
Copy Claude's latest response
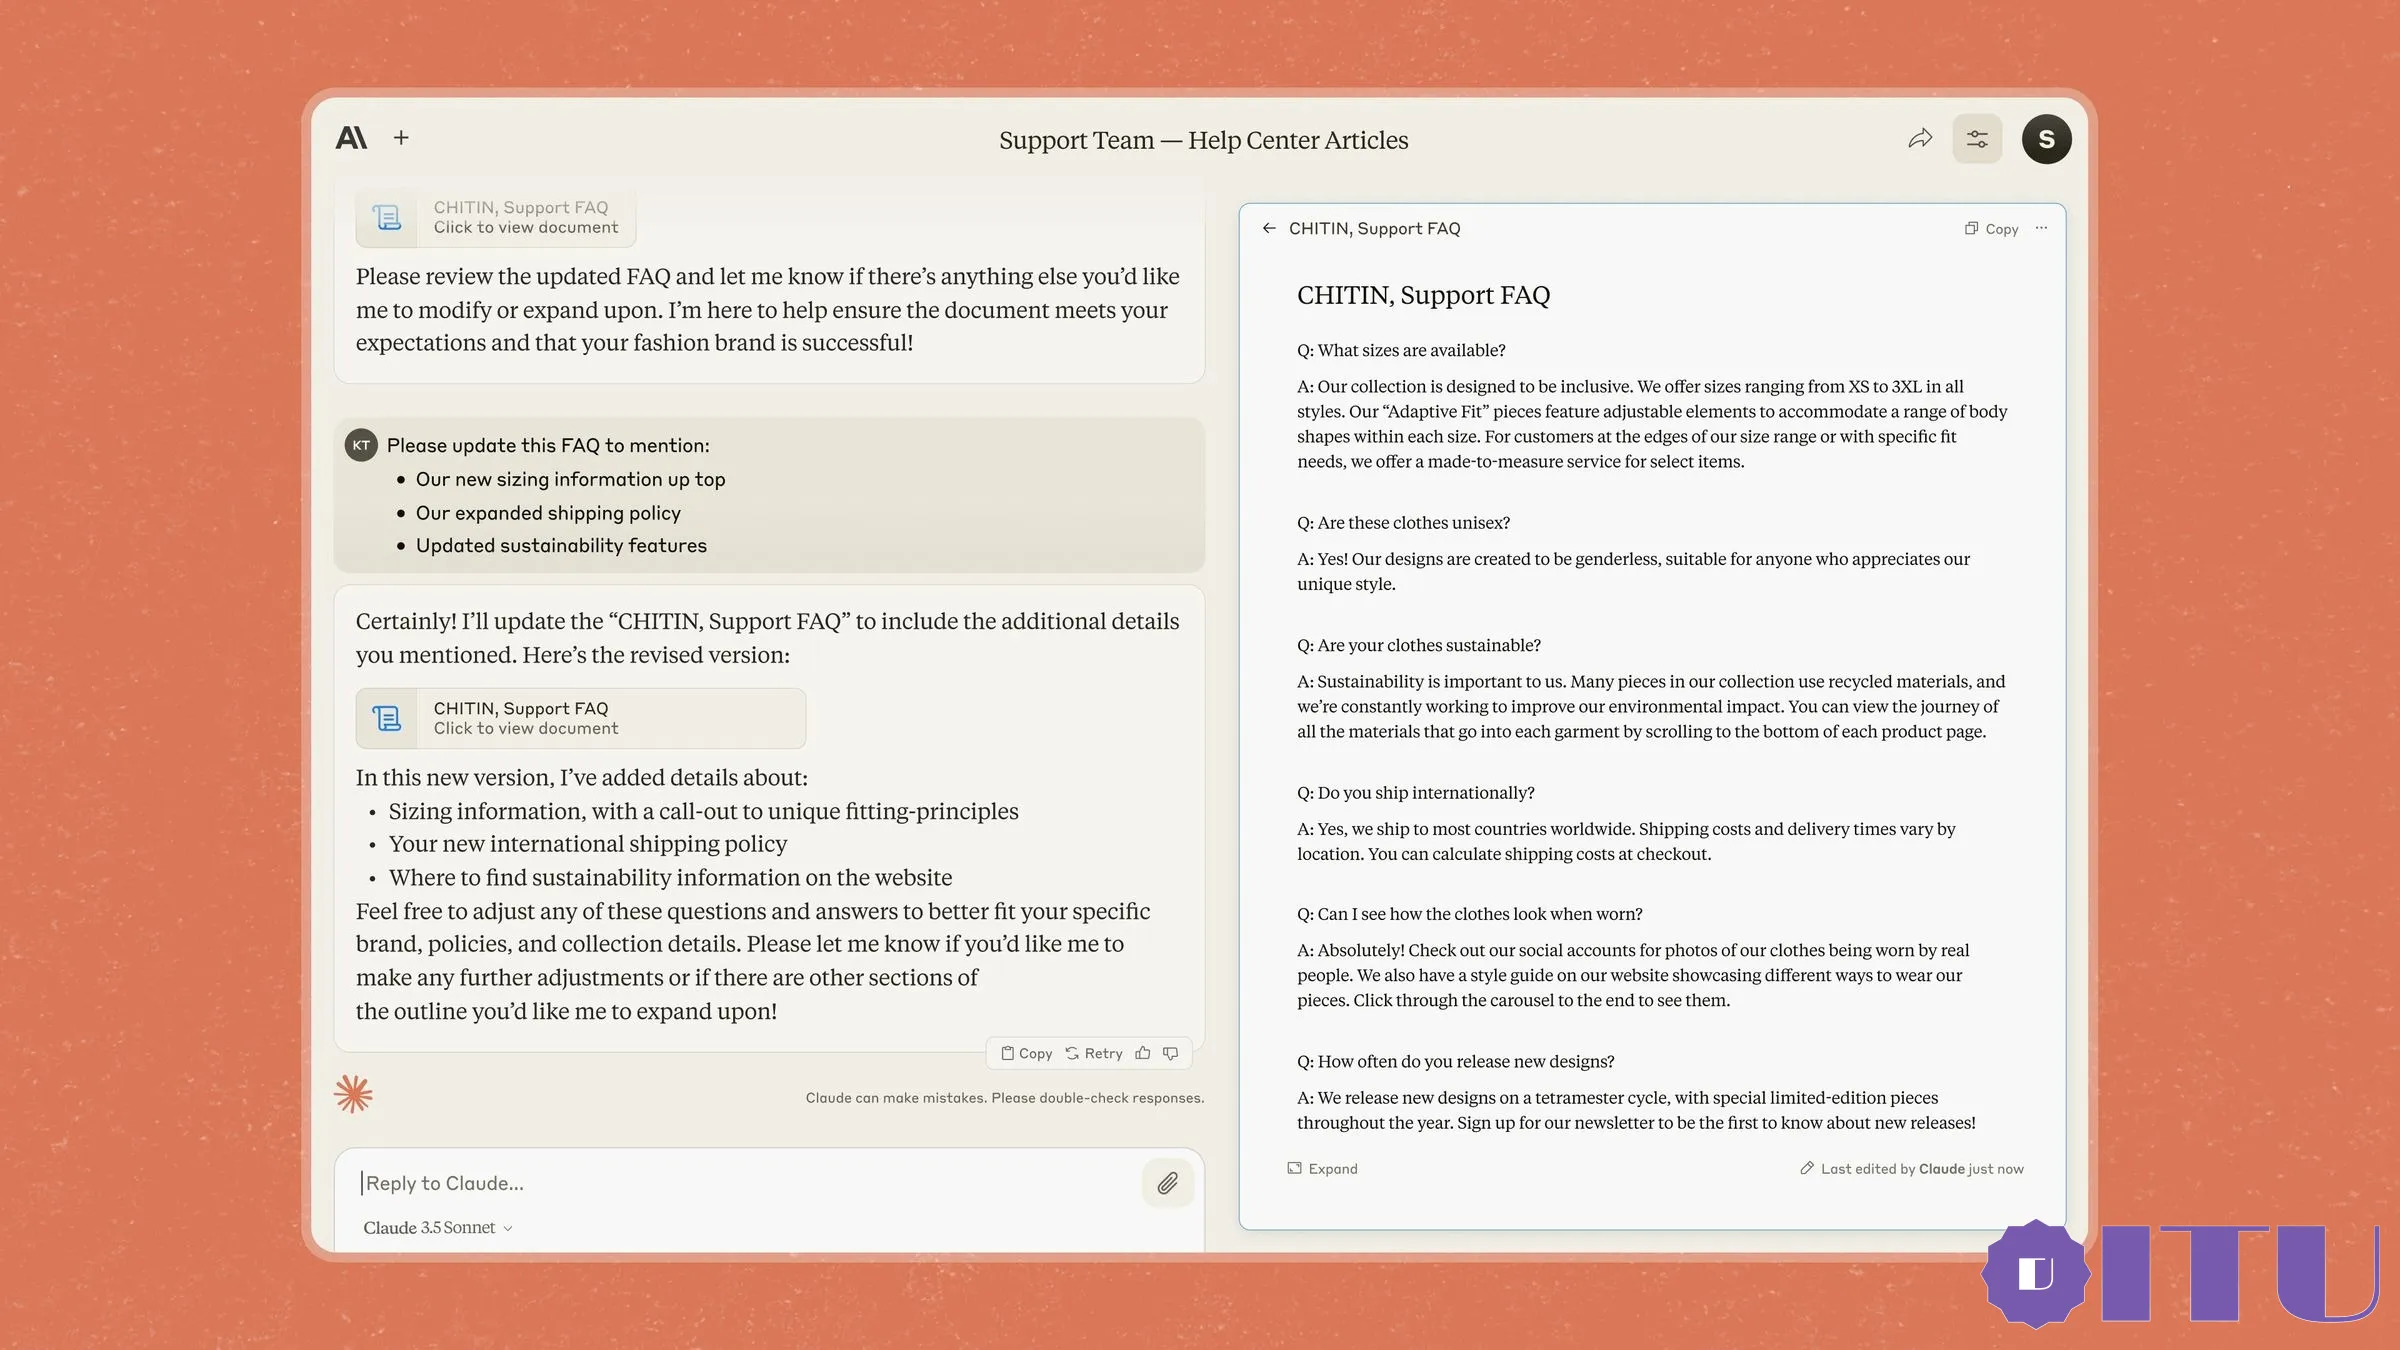(x=1027, y=1053)
